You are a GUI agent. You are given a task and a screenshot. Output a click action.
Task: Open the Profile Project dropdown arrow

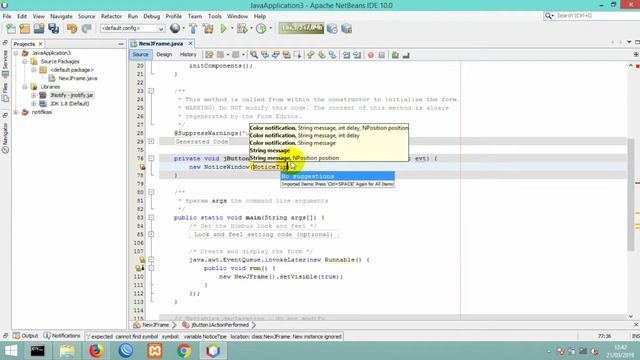click(x=270, y=29)
